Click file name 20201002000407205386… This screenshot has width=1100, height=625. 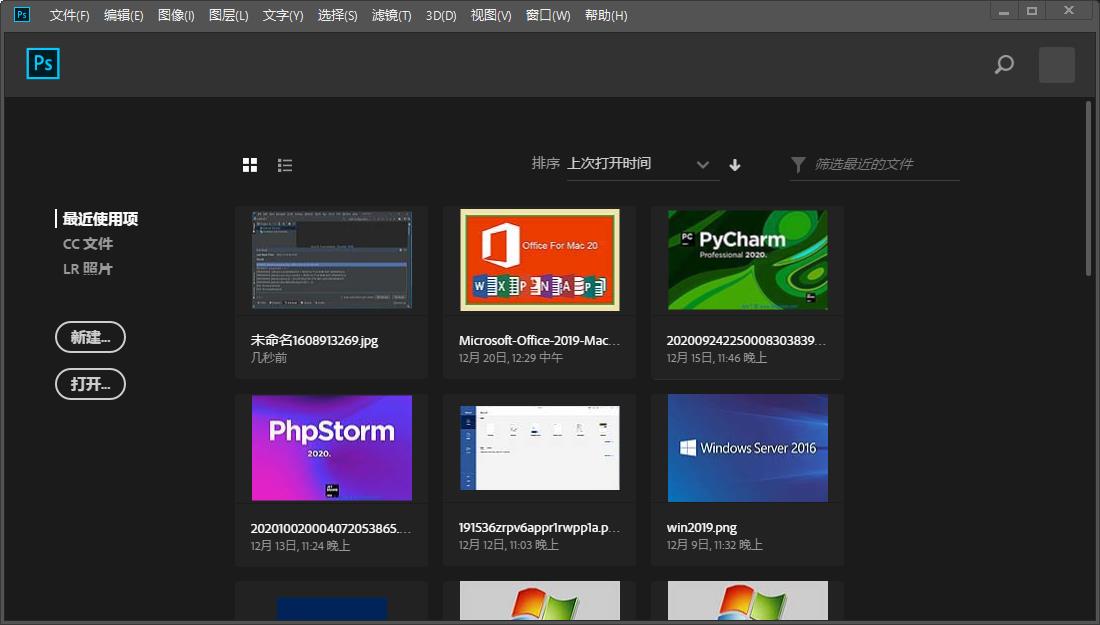tap(331, 529)
